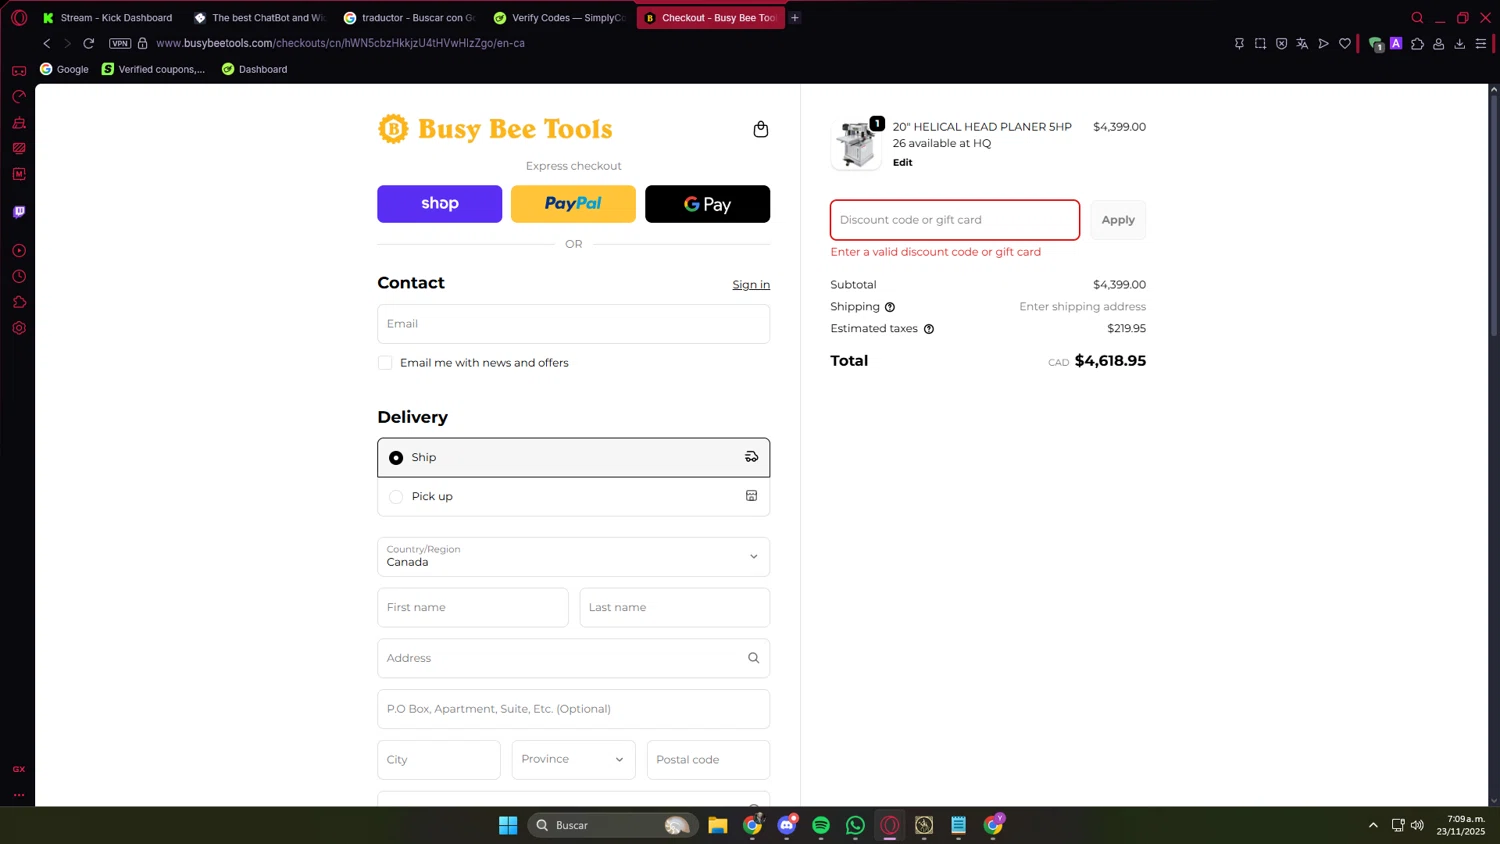The image size is (1500, 844).
Task: Open the sidebar player icon
Action: click(x=19, y=251)
